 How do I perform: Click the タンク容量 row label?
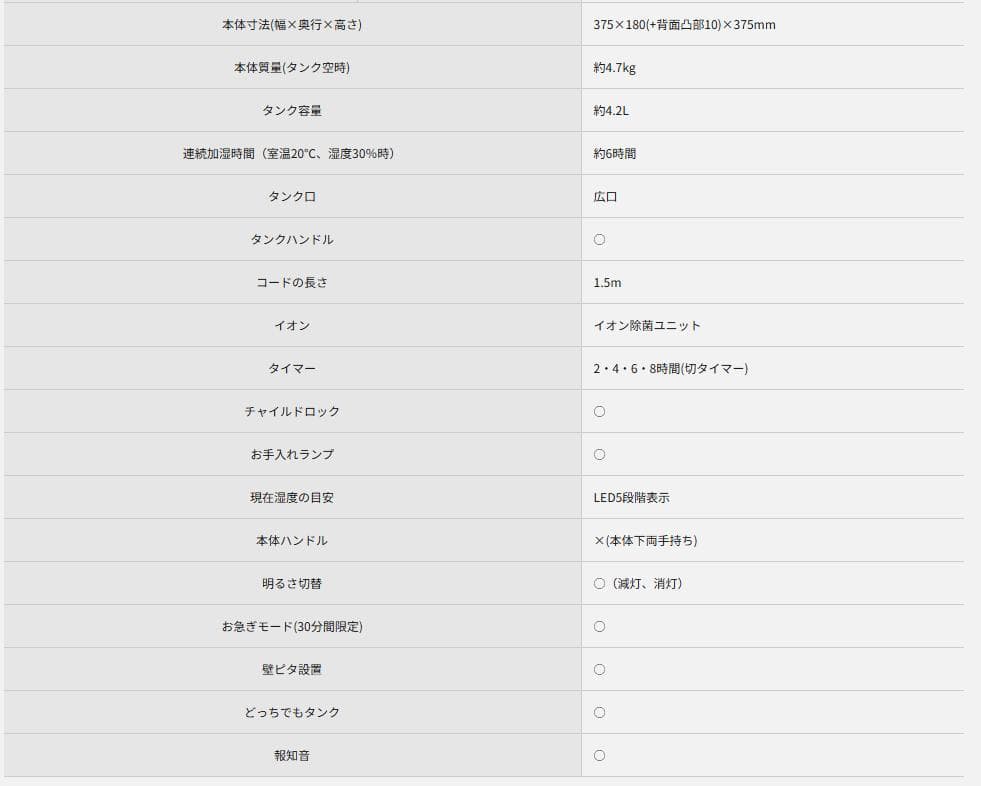291,111
